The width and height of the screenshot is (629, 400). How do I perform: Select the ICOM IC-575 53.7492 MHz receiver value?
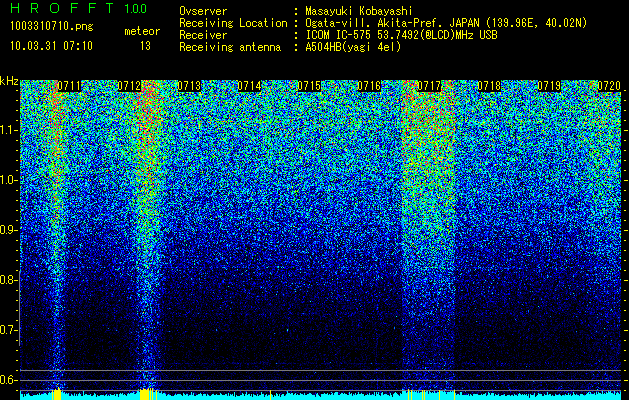pyautogui.click(x=401, y=35)
